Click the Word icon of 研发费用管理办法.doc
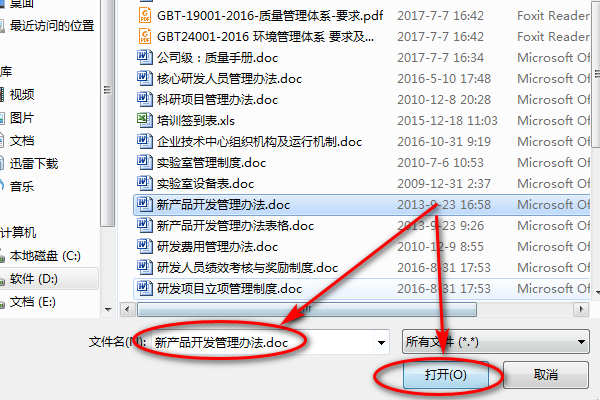Screen dimensions: 600x400 click(145, 246)
